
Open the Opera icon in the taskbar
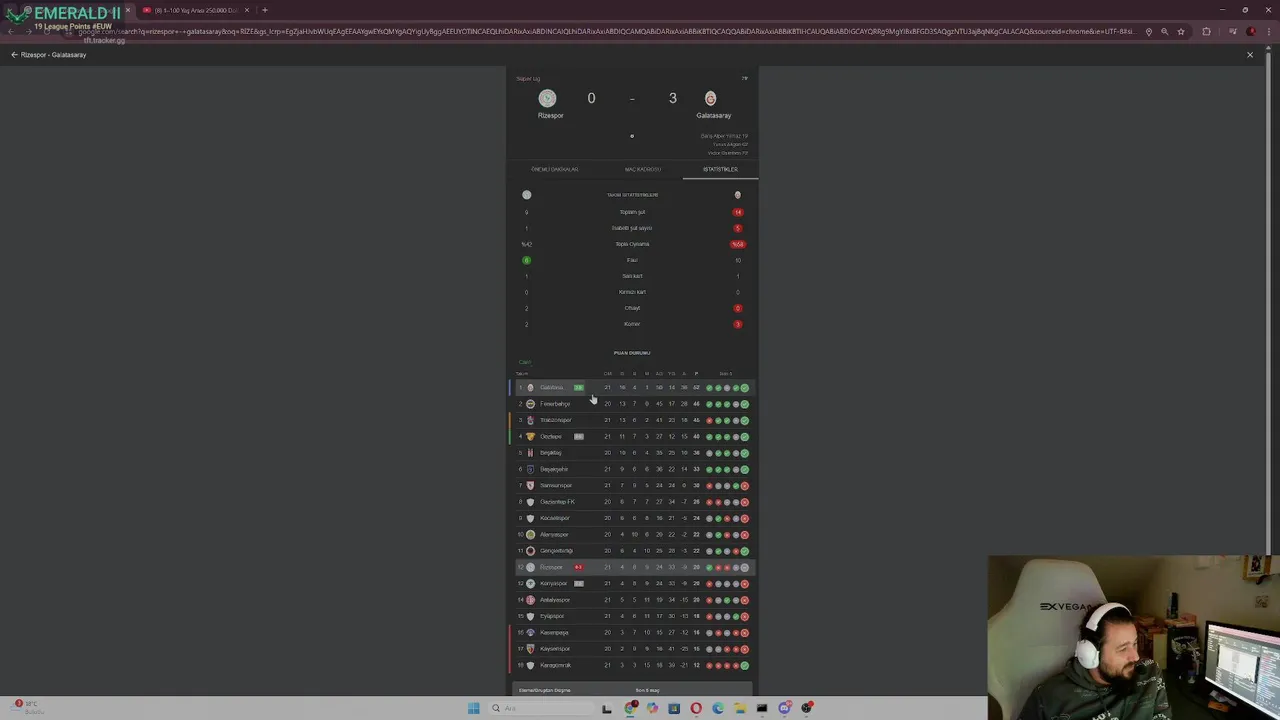point(696,708)
